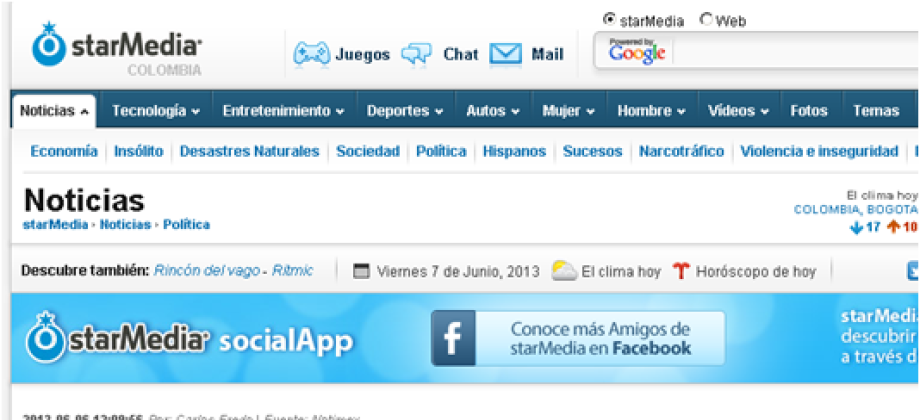
Task: Click the Mail text link
Action: 547,55
